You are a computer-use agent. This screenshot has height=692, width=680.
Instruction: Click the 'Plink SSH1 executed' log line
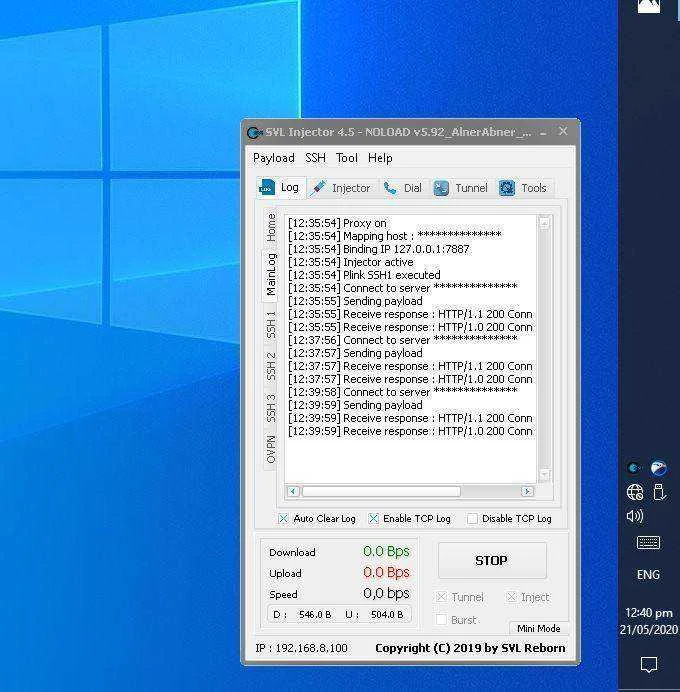pos(364,275)
